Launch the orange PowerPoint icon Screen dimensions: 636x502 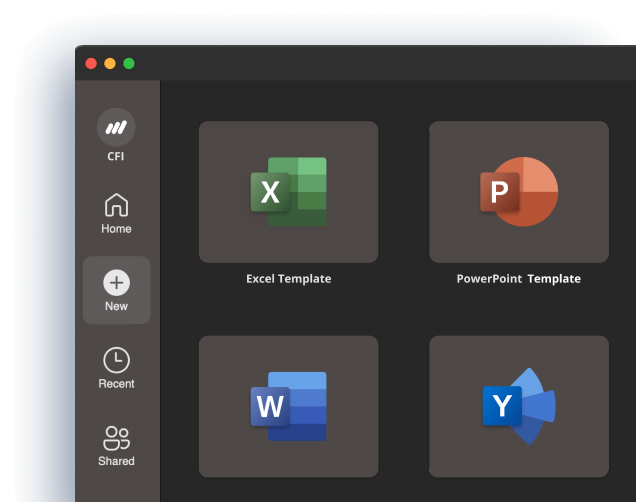tap(518, 192)
